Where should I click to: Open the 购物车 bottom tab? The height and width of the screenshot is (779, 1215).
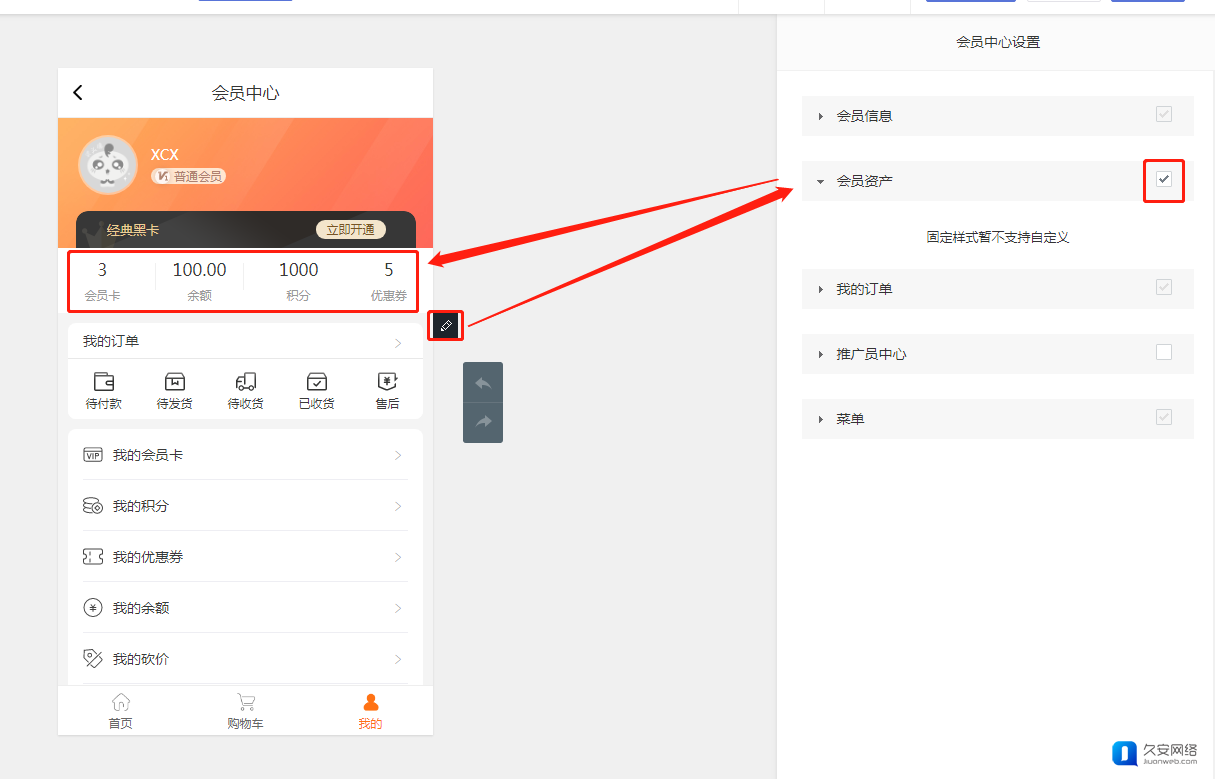(245, 711)
